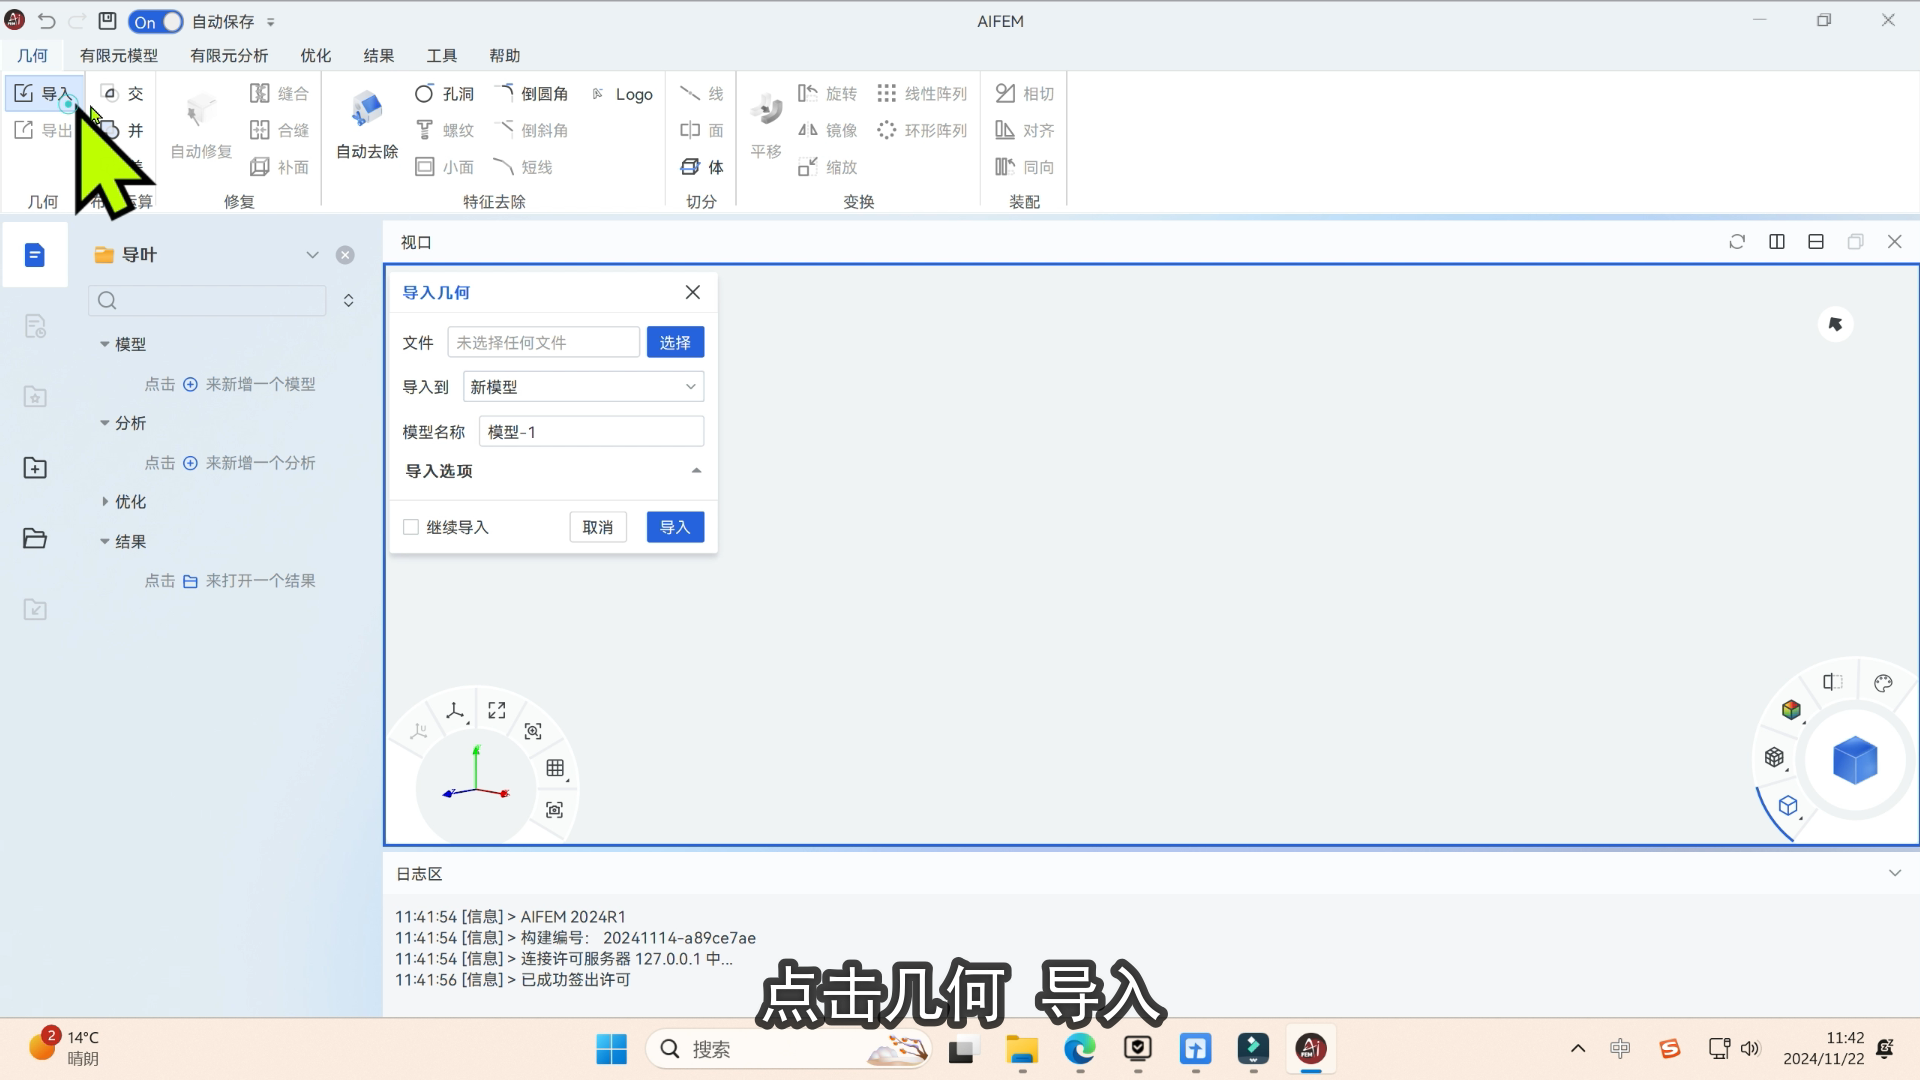Click the refresh icon in viewport header
The height and width of the screenshot is (1080, 1920).
(1737, 242)
